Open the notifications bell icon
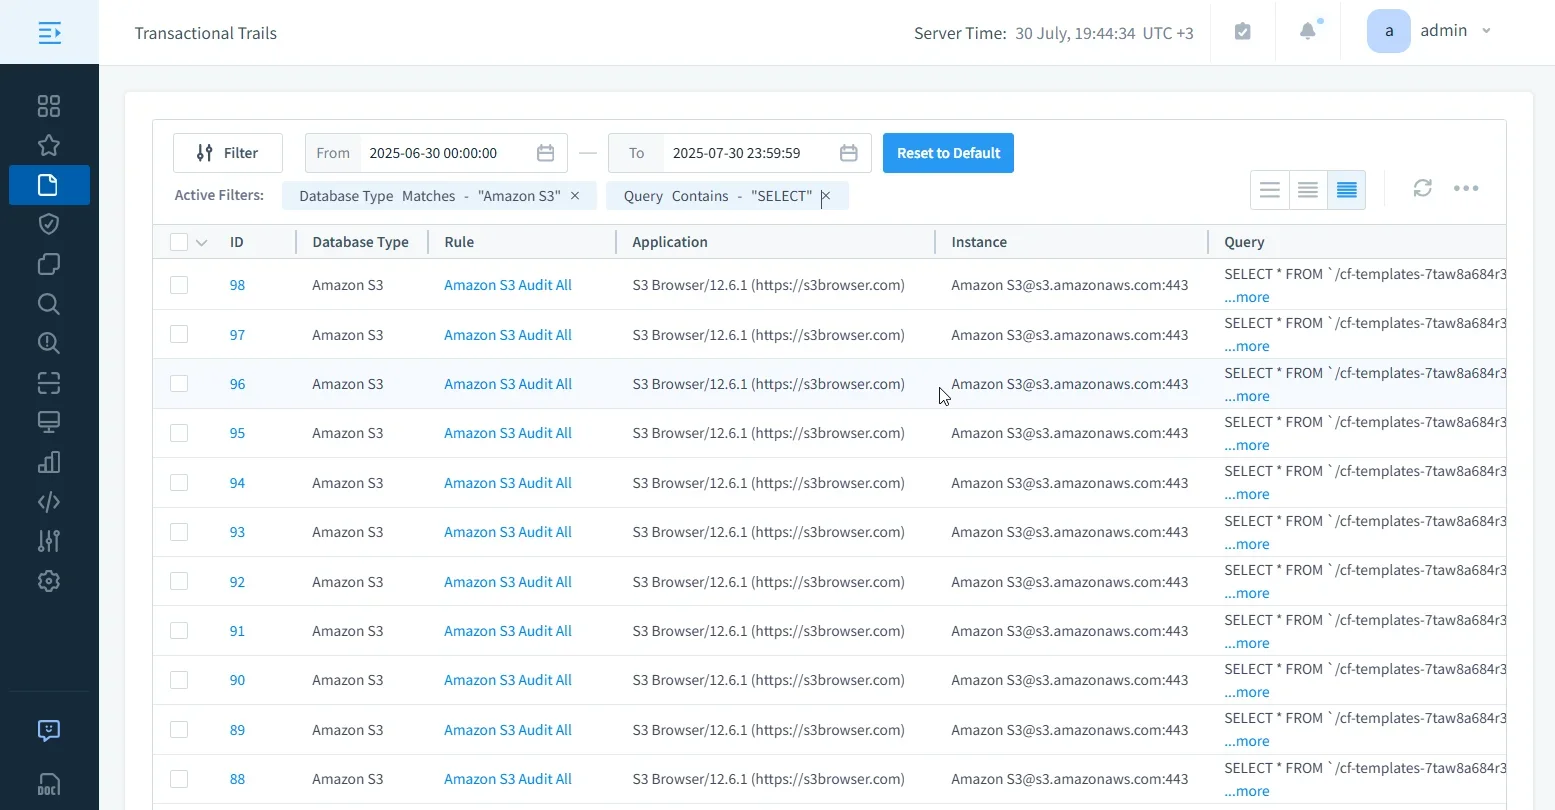 pos(1308,31)
